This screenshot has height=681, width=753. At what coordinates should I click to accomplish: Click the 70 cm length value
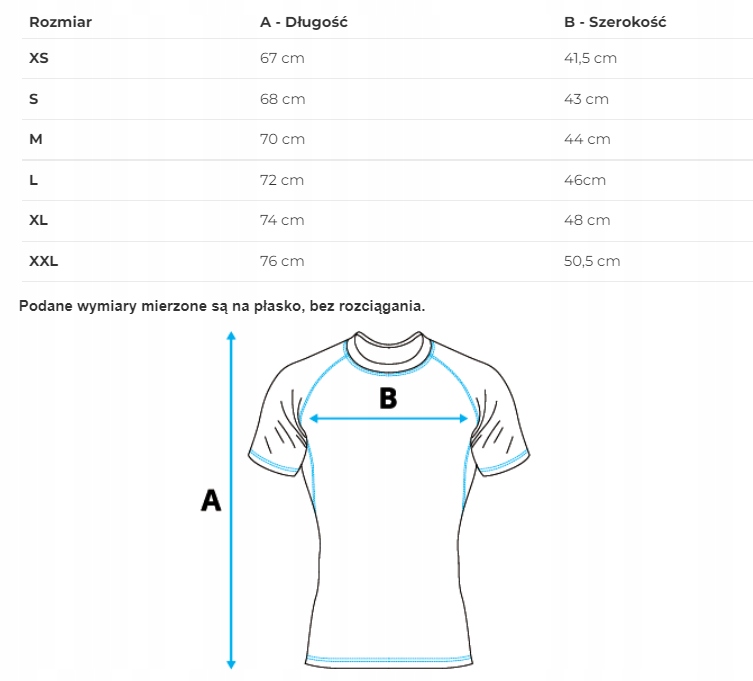(x=282, y=139)
